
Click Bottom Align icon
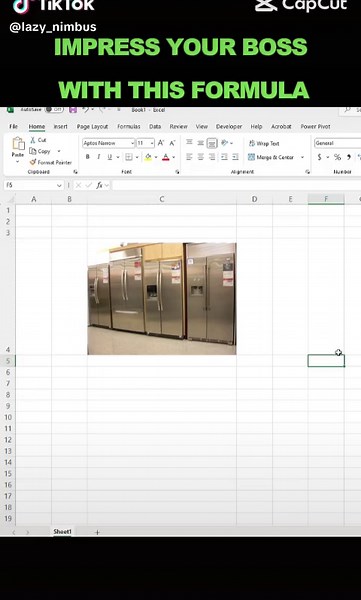tap(212, 143)
